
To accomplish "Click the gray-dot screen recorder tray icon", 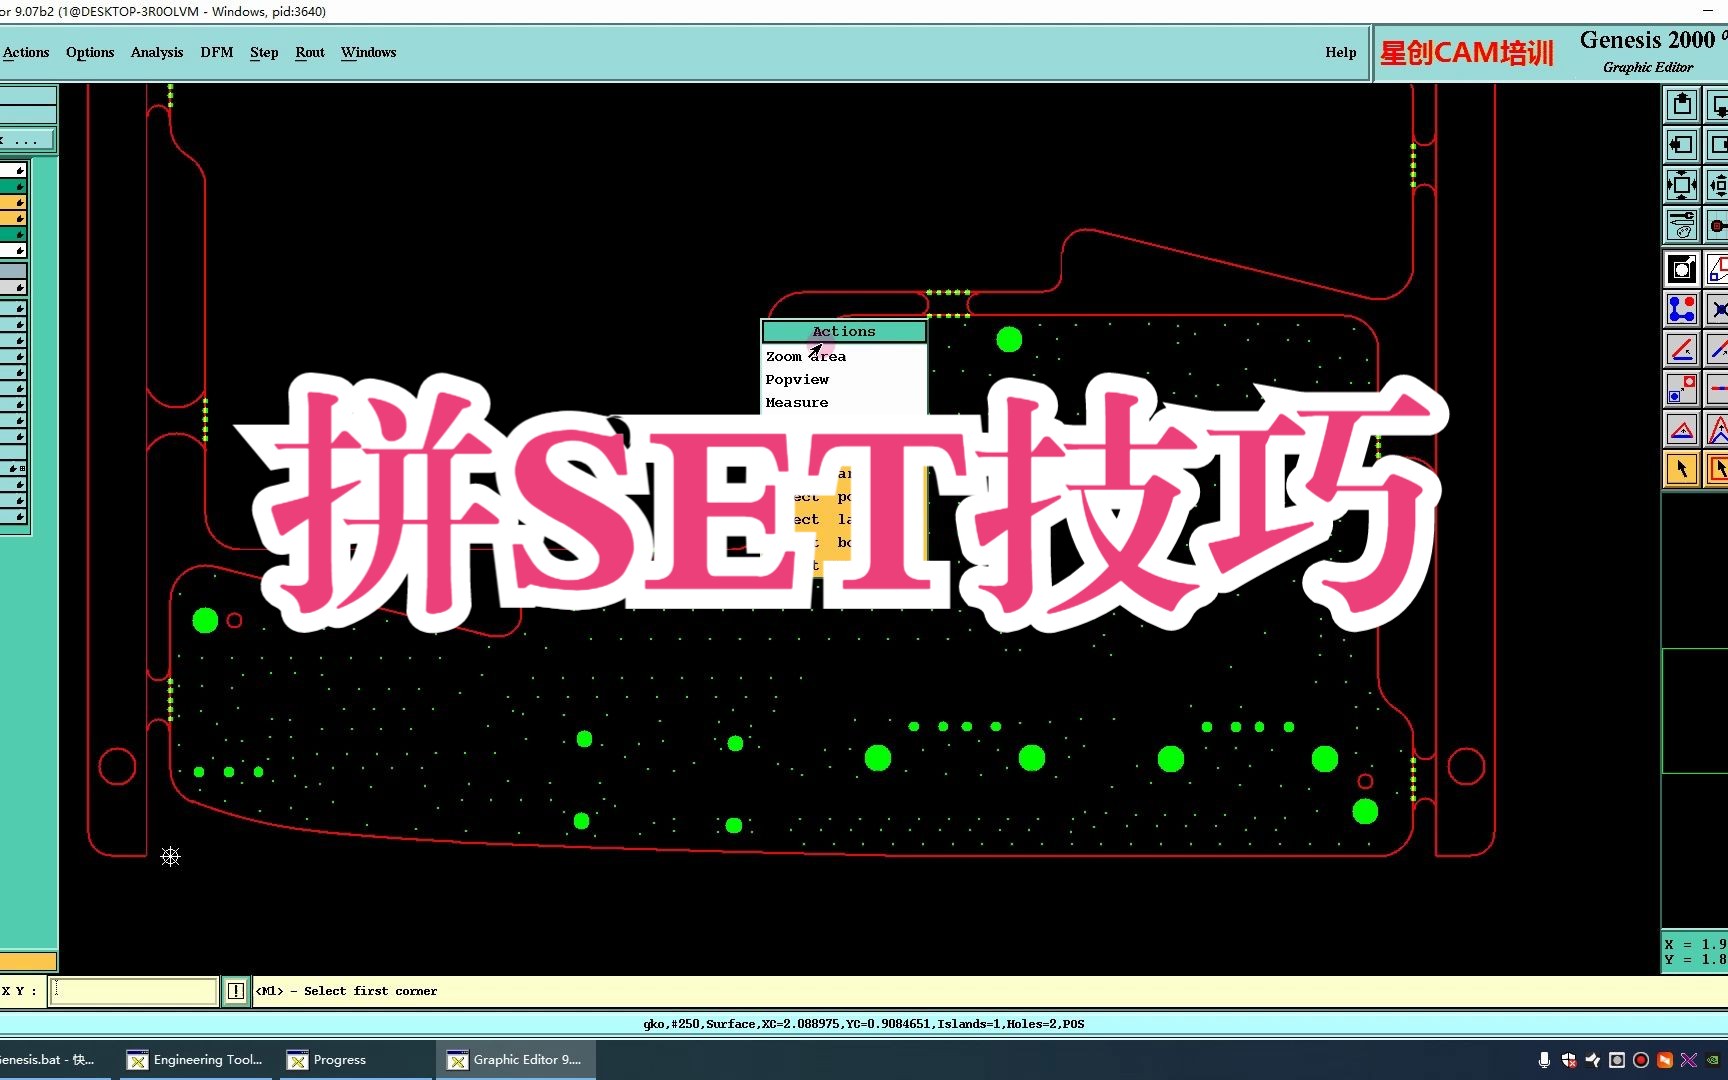I will pos(1617,1060).
